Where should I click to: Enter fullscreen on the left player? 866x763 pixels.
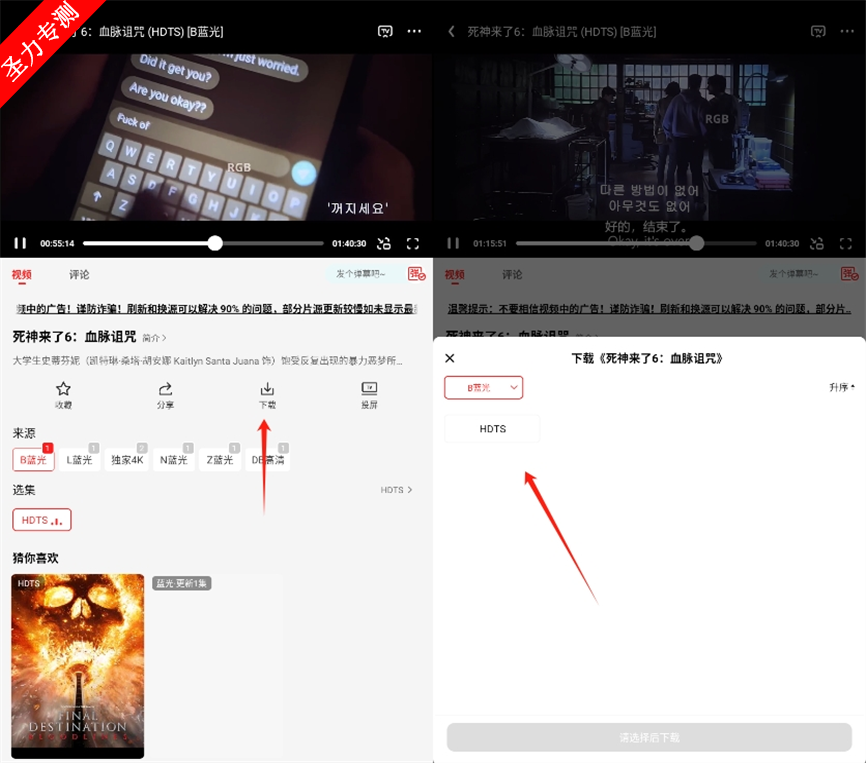413,243
